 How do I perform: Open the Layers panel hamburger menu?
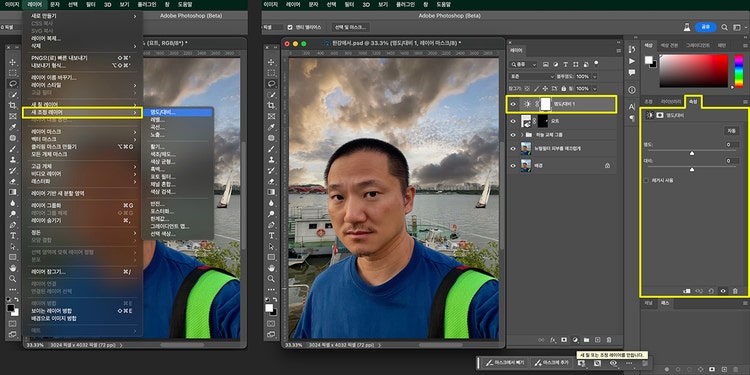tap(618, 50)
